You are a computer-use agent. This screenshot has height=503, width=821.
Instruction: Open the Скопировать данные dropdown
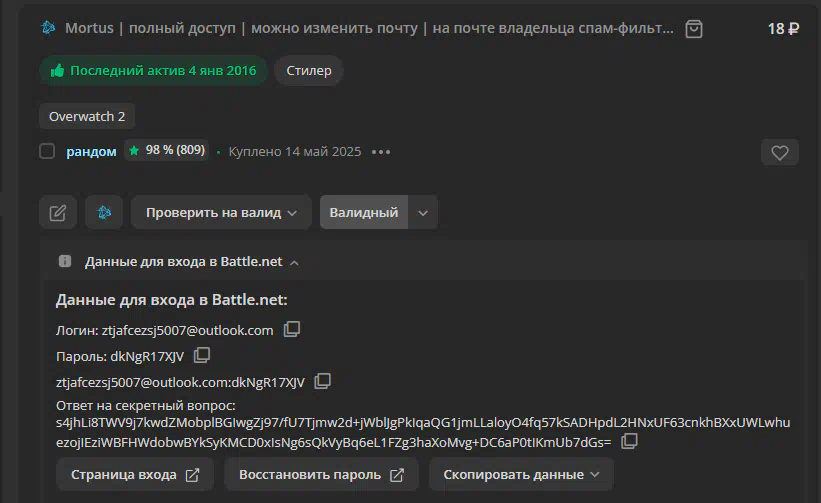tap(521, 474)
